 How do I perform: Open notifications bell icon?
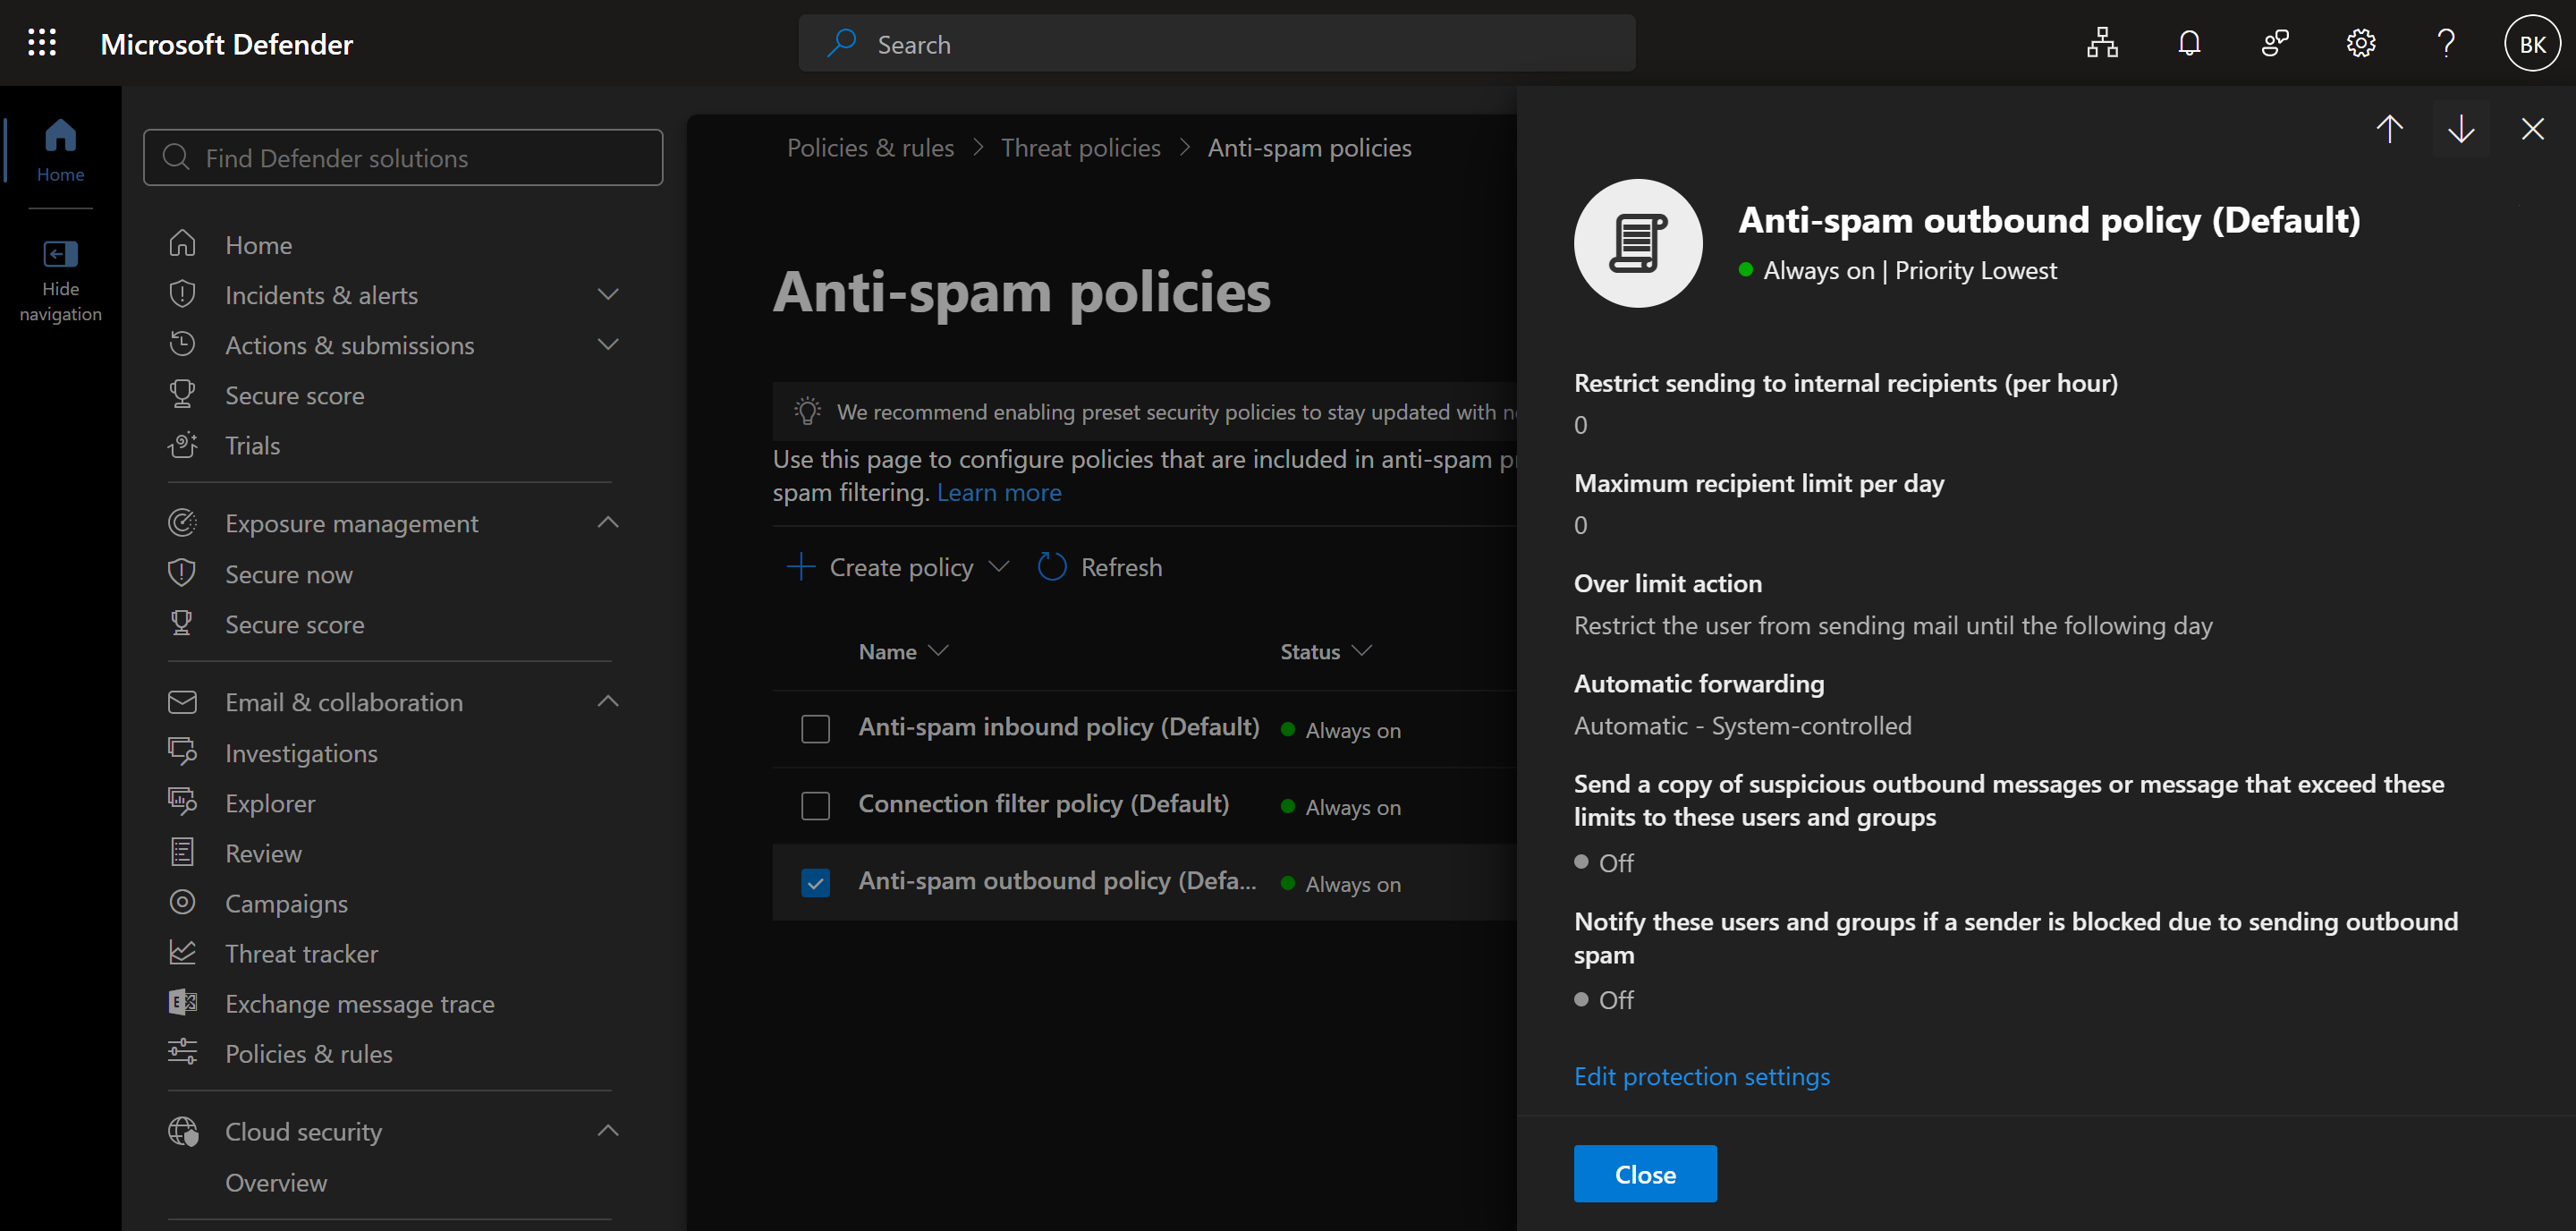[x=2189, y=43]
